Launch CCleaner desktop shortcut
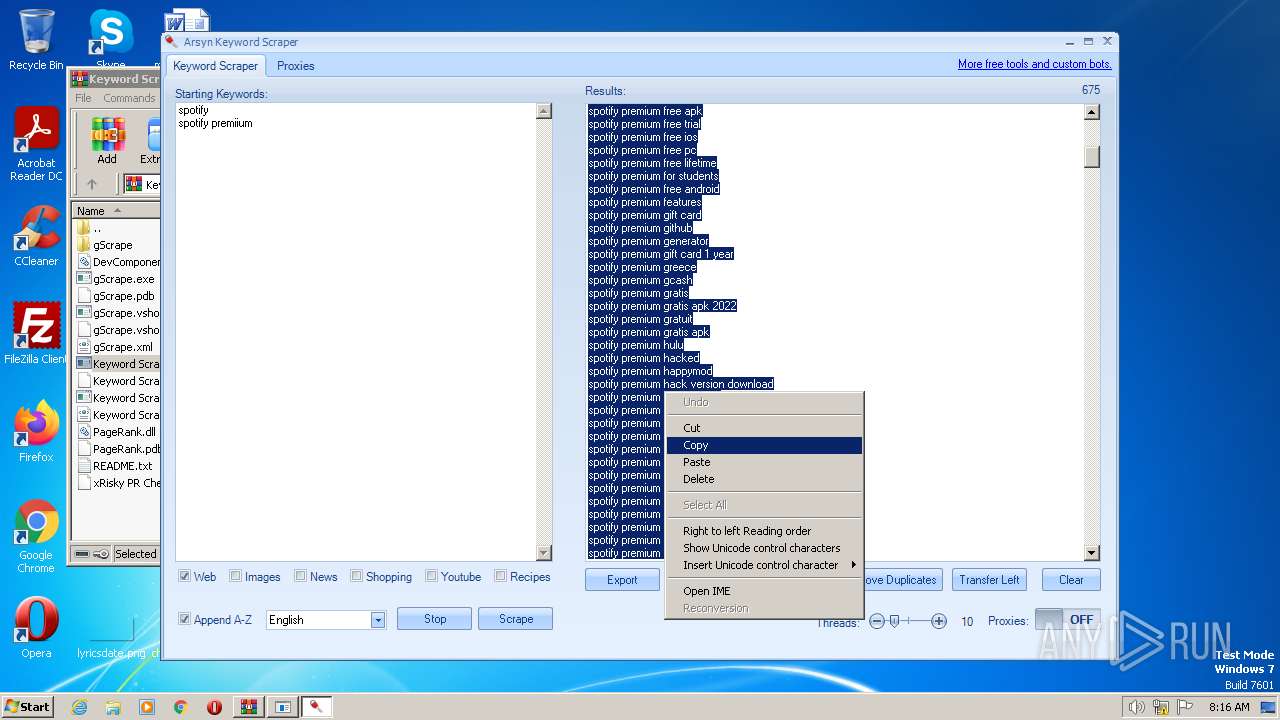Image resolution: width=1280 pixels, height=720 pixels. 36,236
